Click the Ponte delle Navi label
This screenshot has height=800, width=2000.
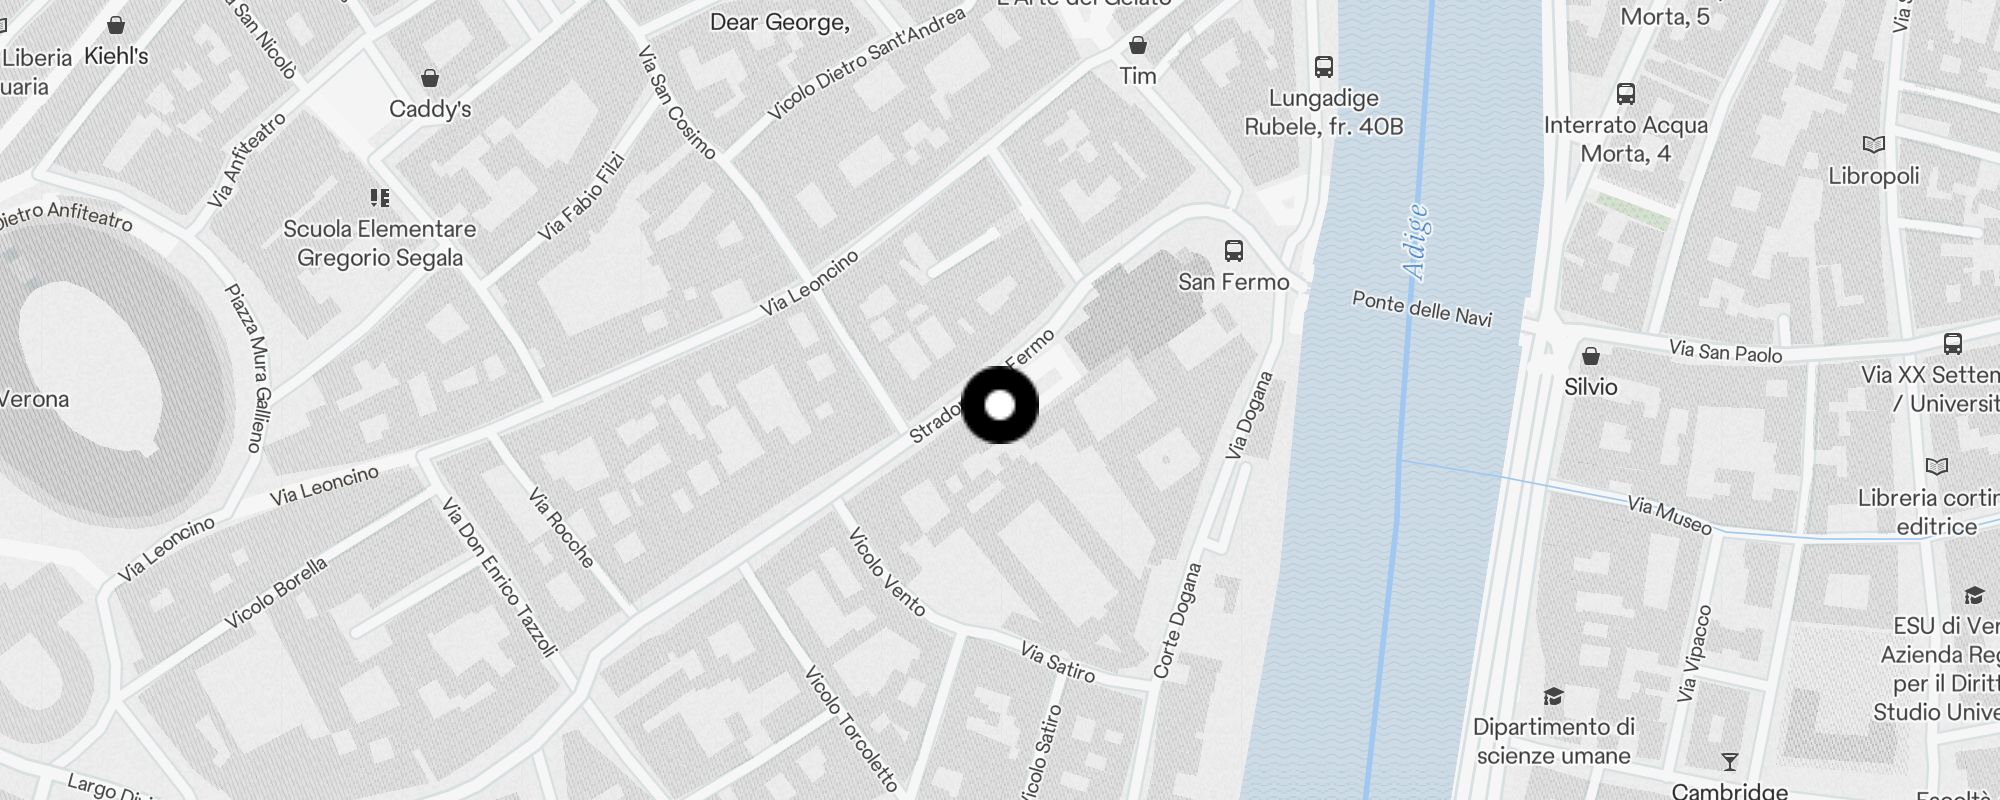point(1422,309)
